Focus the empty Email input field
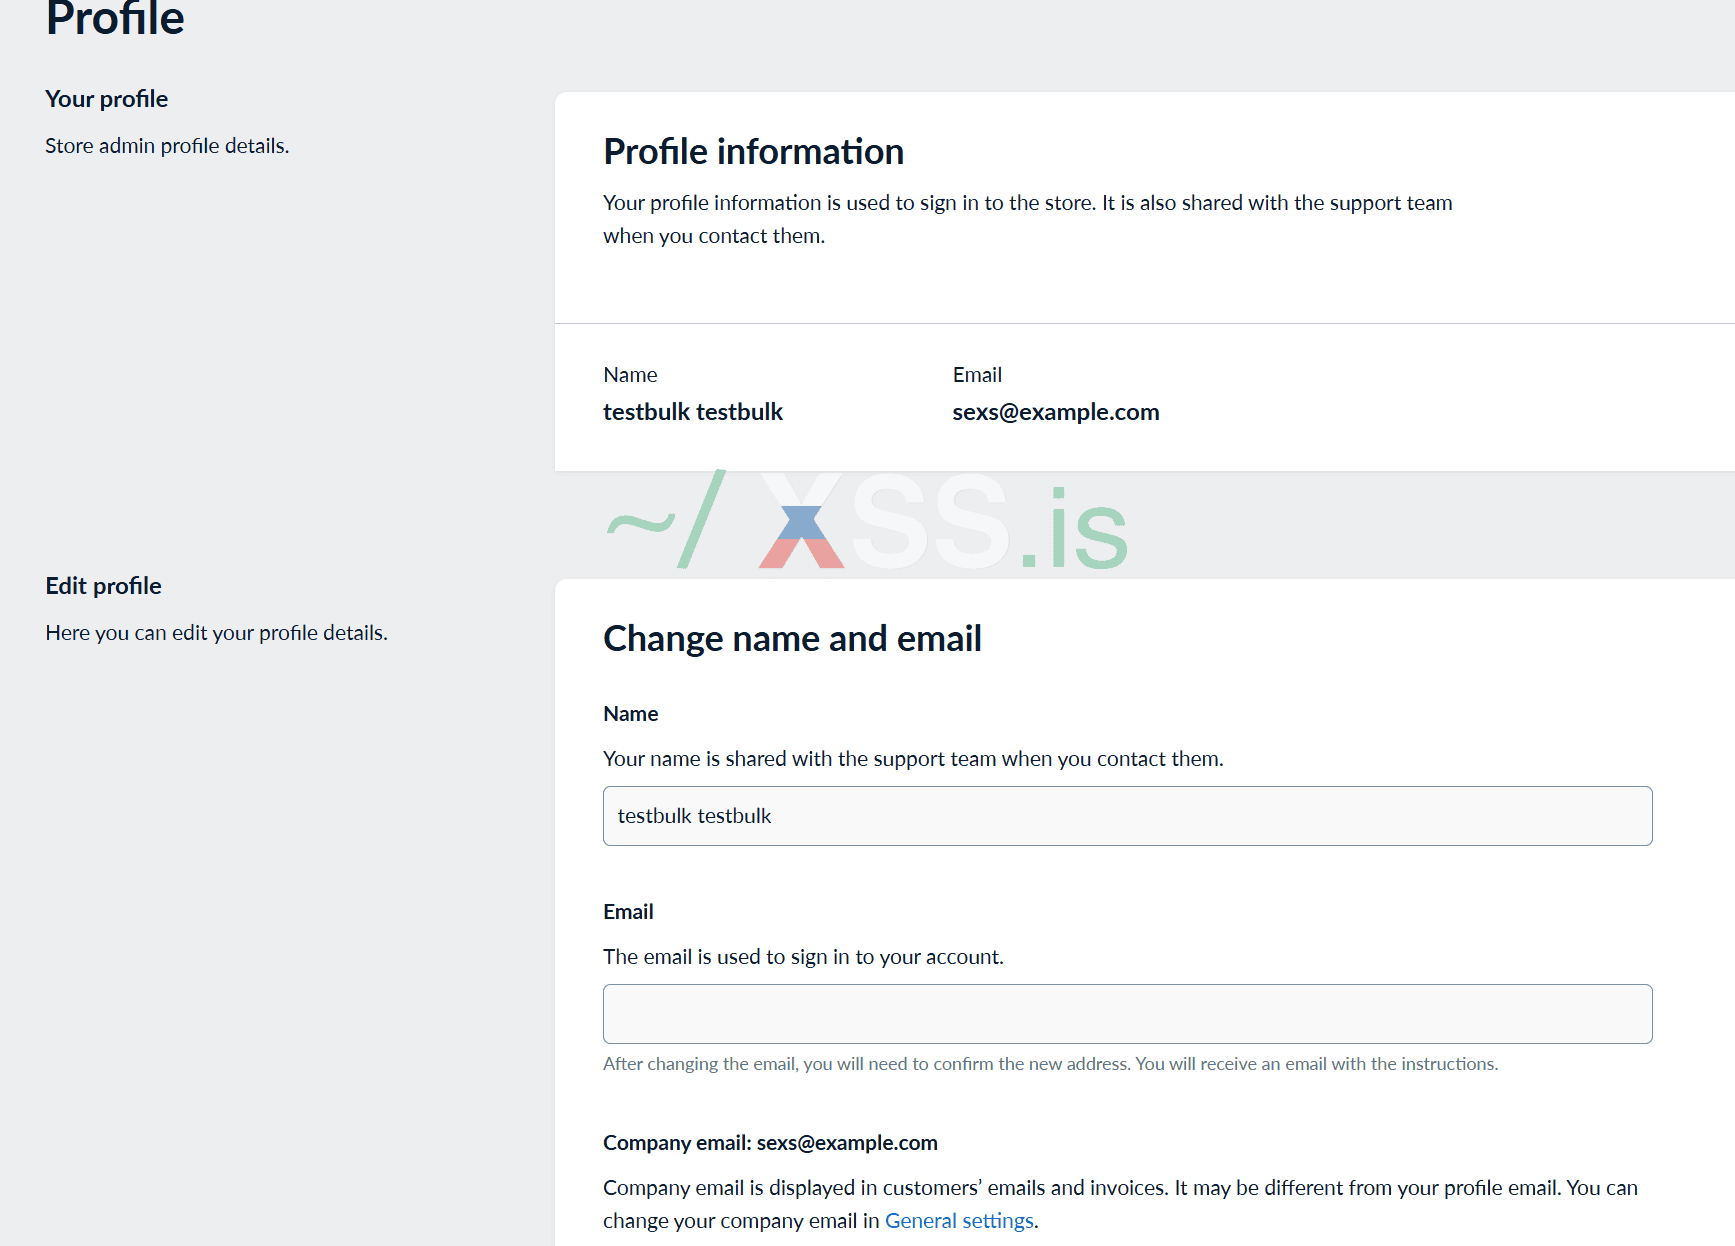Screen dimensions: 1735x1246 click(1127, 1014)
